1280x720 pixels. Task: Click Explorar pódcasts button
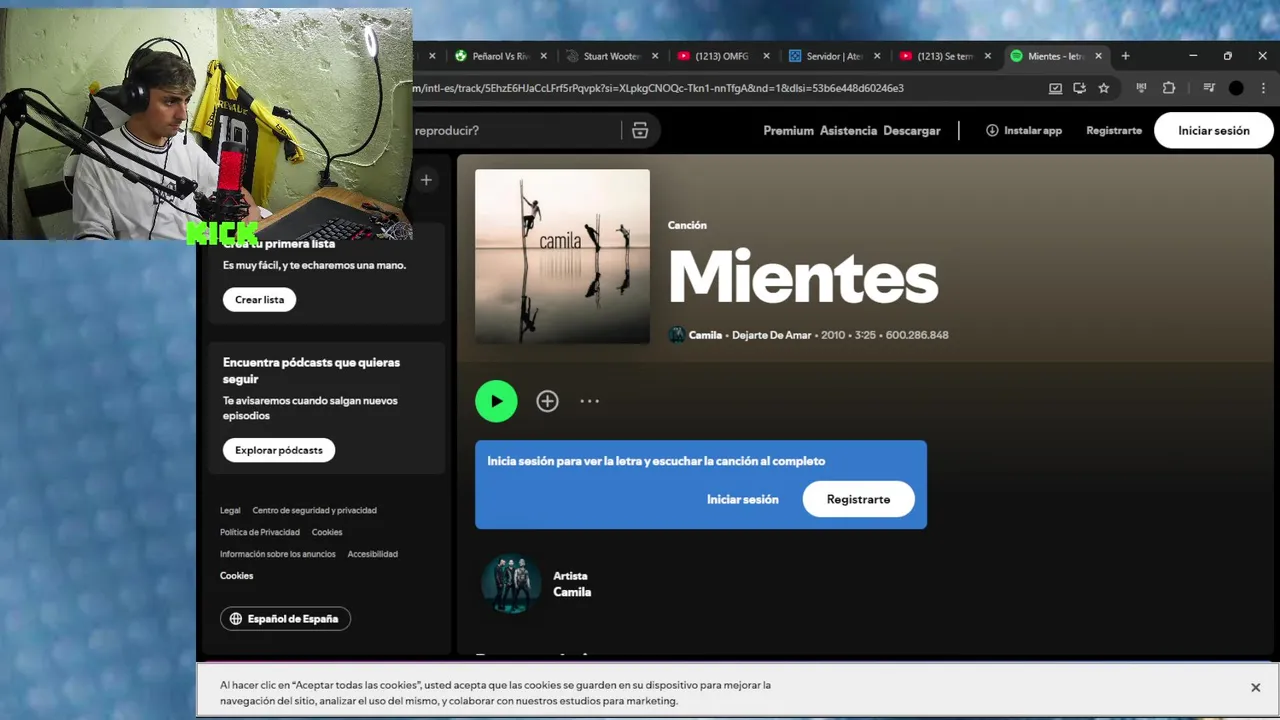pos(279,450)
